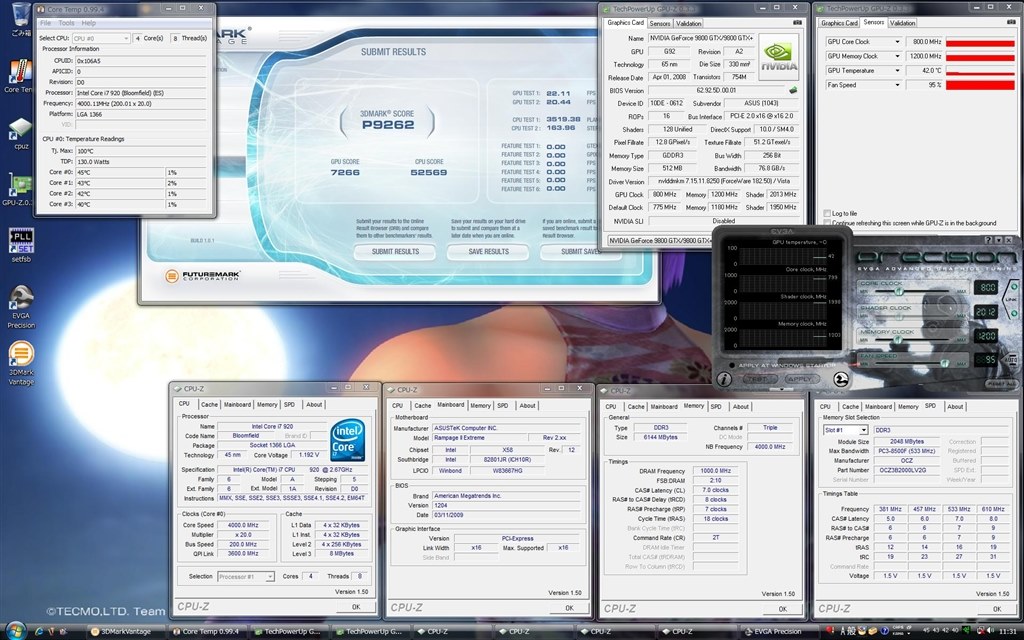Screen dimensions: 1024x640
Task: Click Save Results button in 3DMark Vantage
Action: click(x=488, y=251)
